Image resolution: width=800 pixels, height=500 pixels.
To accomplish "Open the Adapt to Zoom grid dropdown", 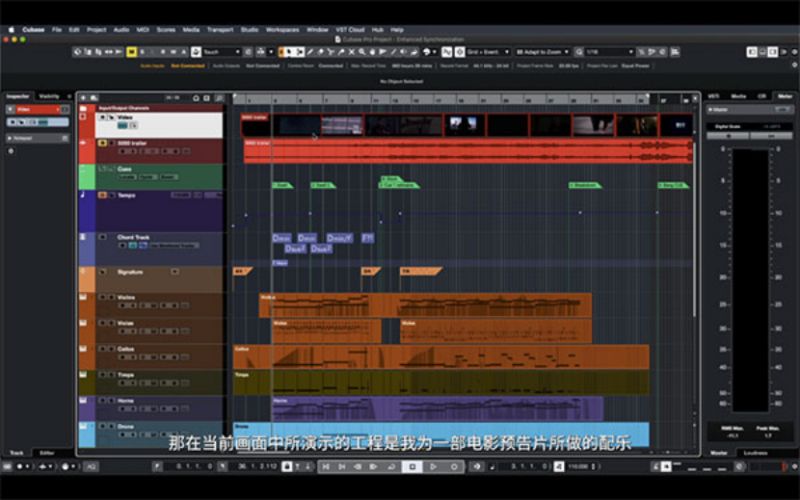I will (538, 51).
